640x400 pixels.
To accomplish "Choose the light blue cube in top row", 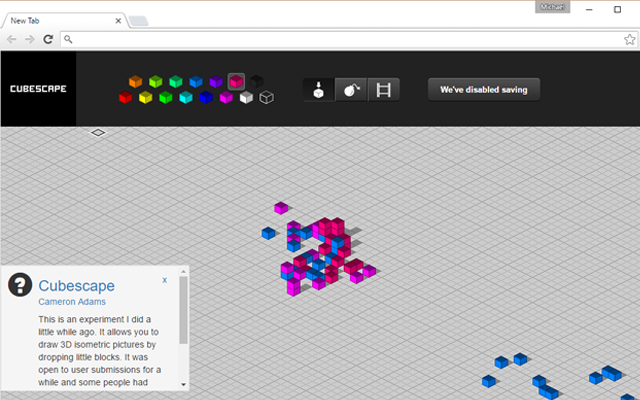I will pos(196,81).
